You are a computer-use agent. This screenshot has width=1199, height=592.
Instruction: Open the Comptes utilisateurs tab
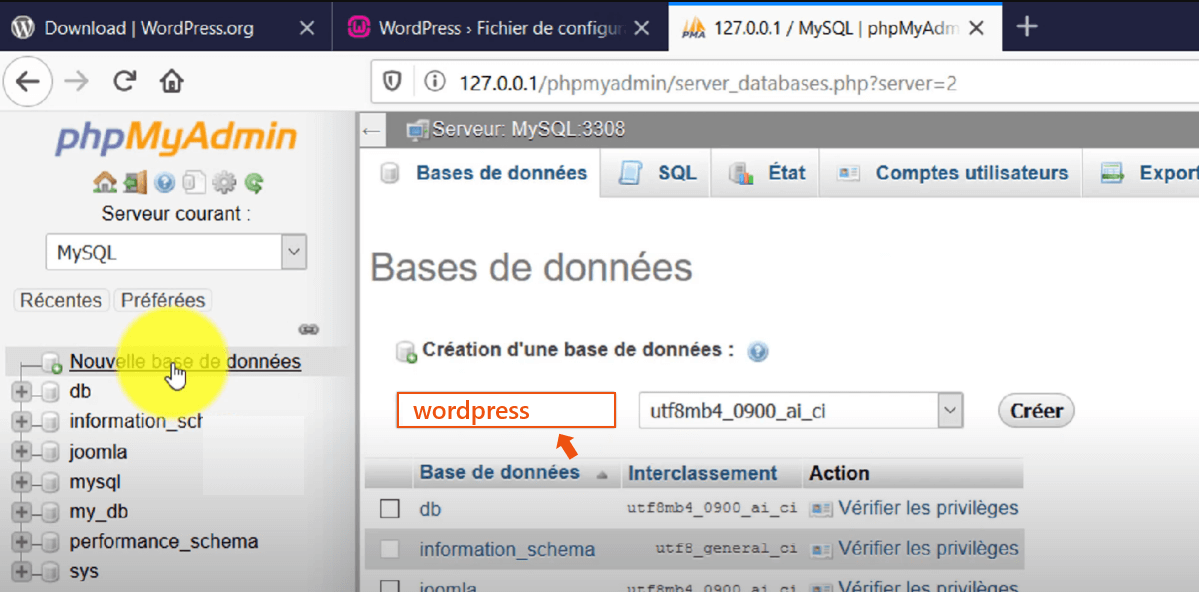point(950,173)
